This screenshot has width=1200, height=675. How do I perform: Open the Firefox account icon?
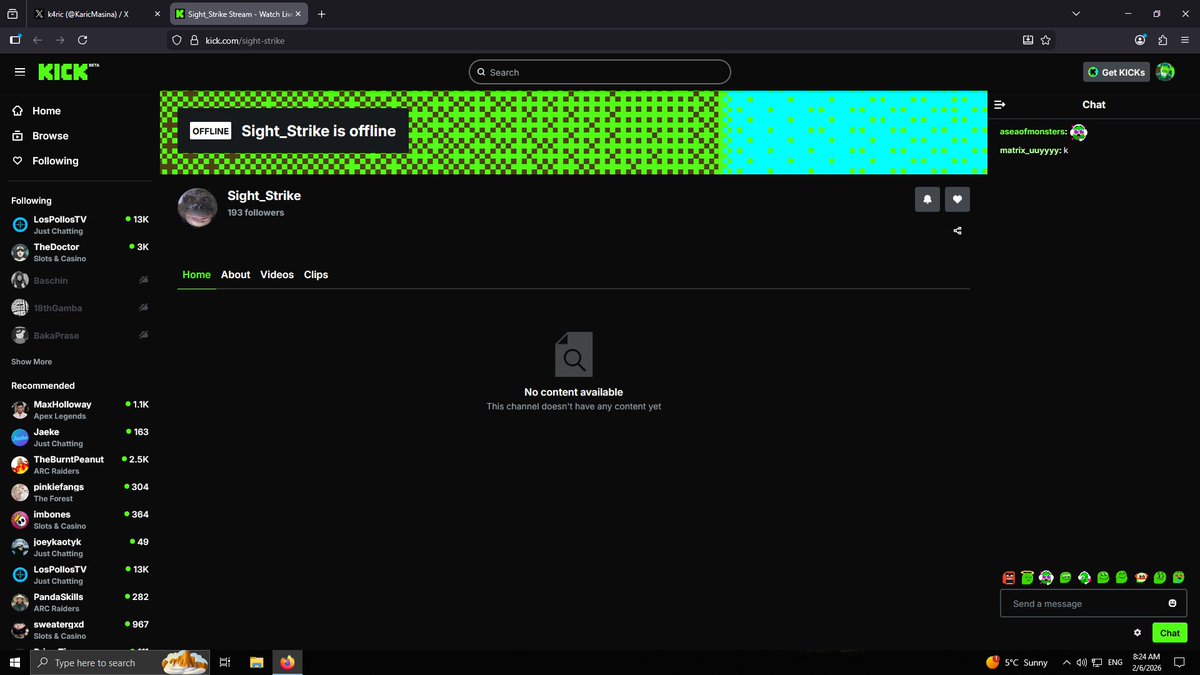point(1141,40)
